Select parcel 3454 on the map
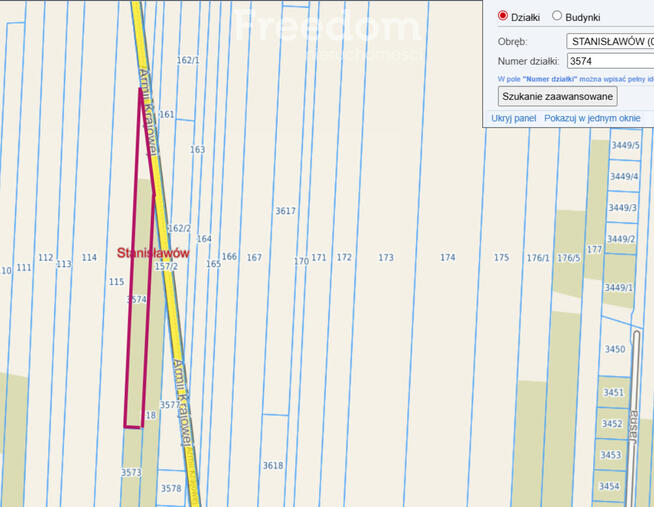This screenshot has width=654, height=507. (609, 486)
